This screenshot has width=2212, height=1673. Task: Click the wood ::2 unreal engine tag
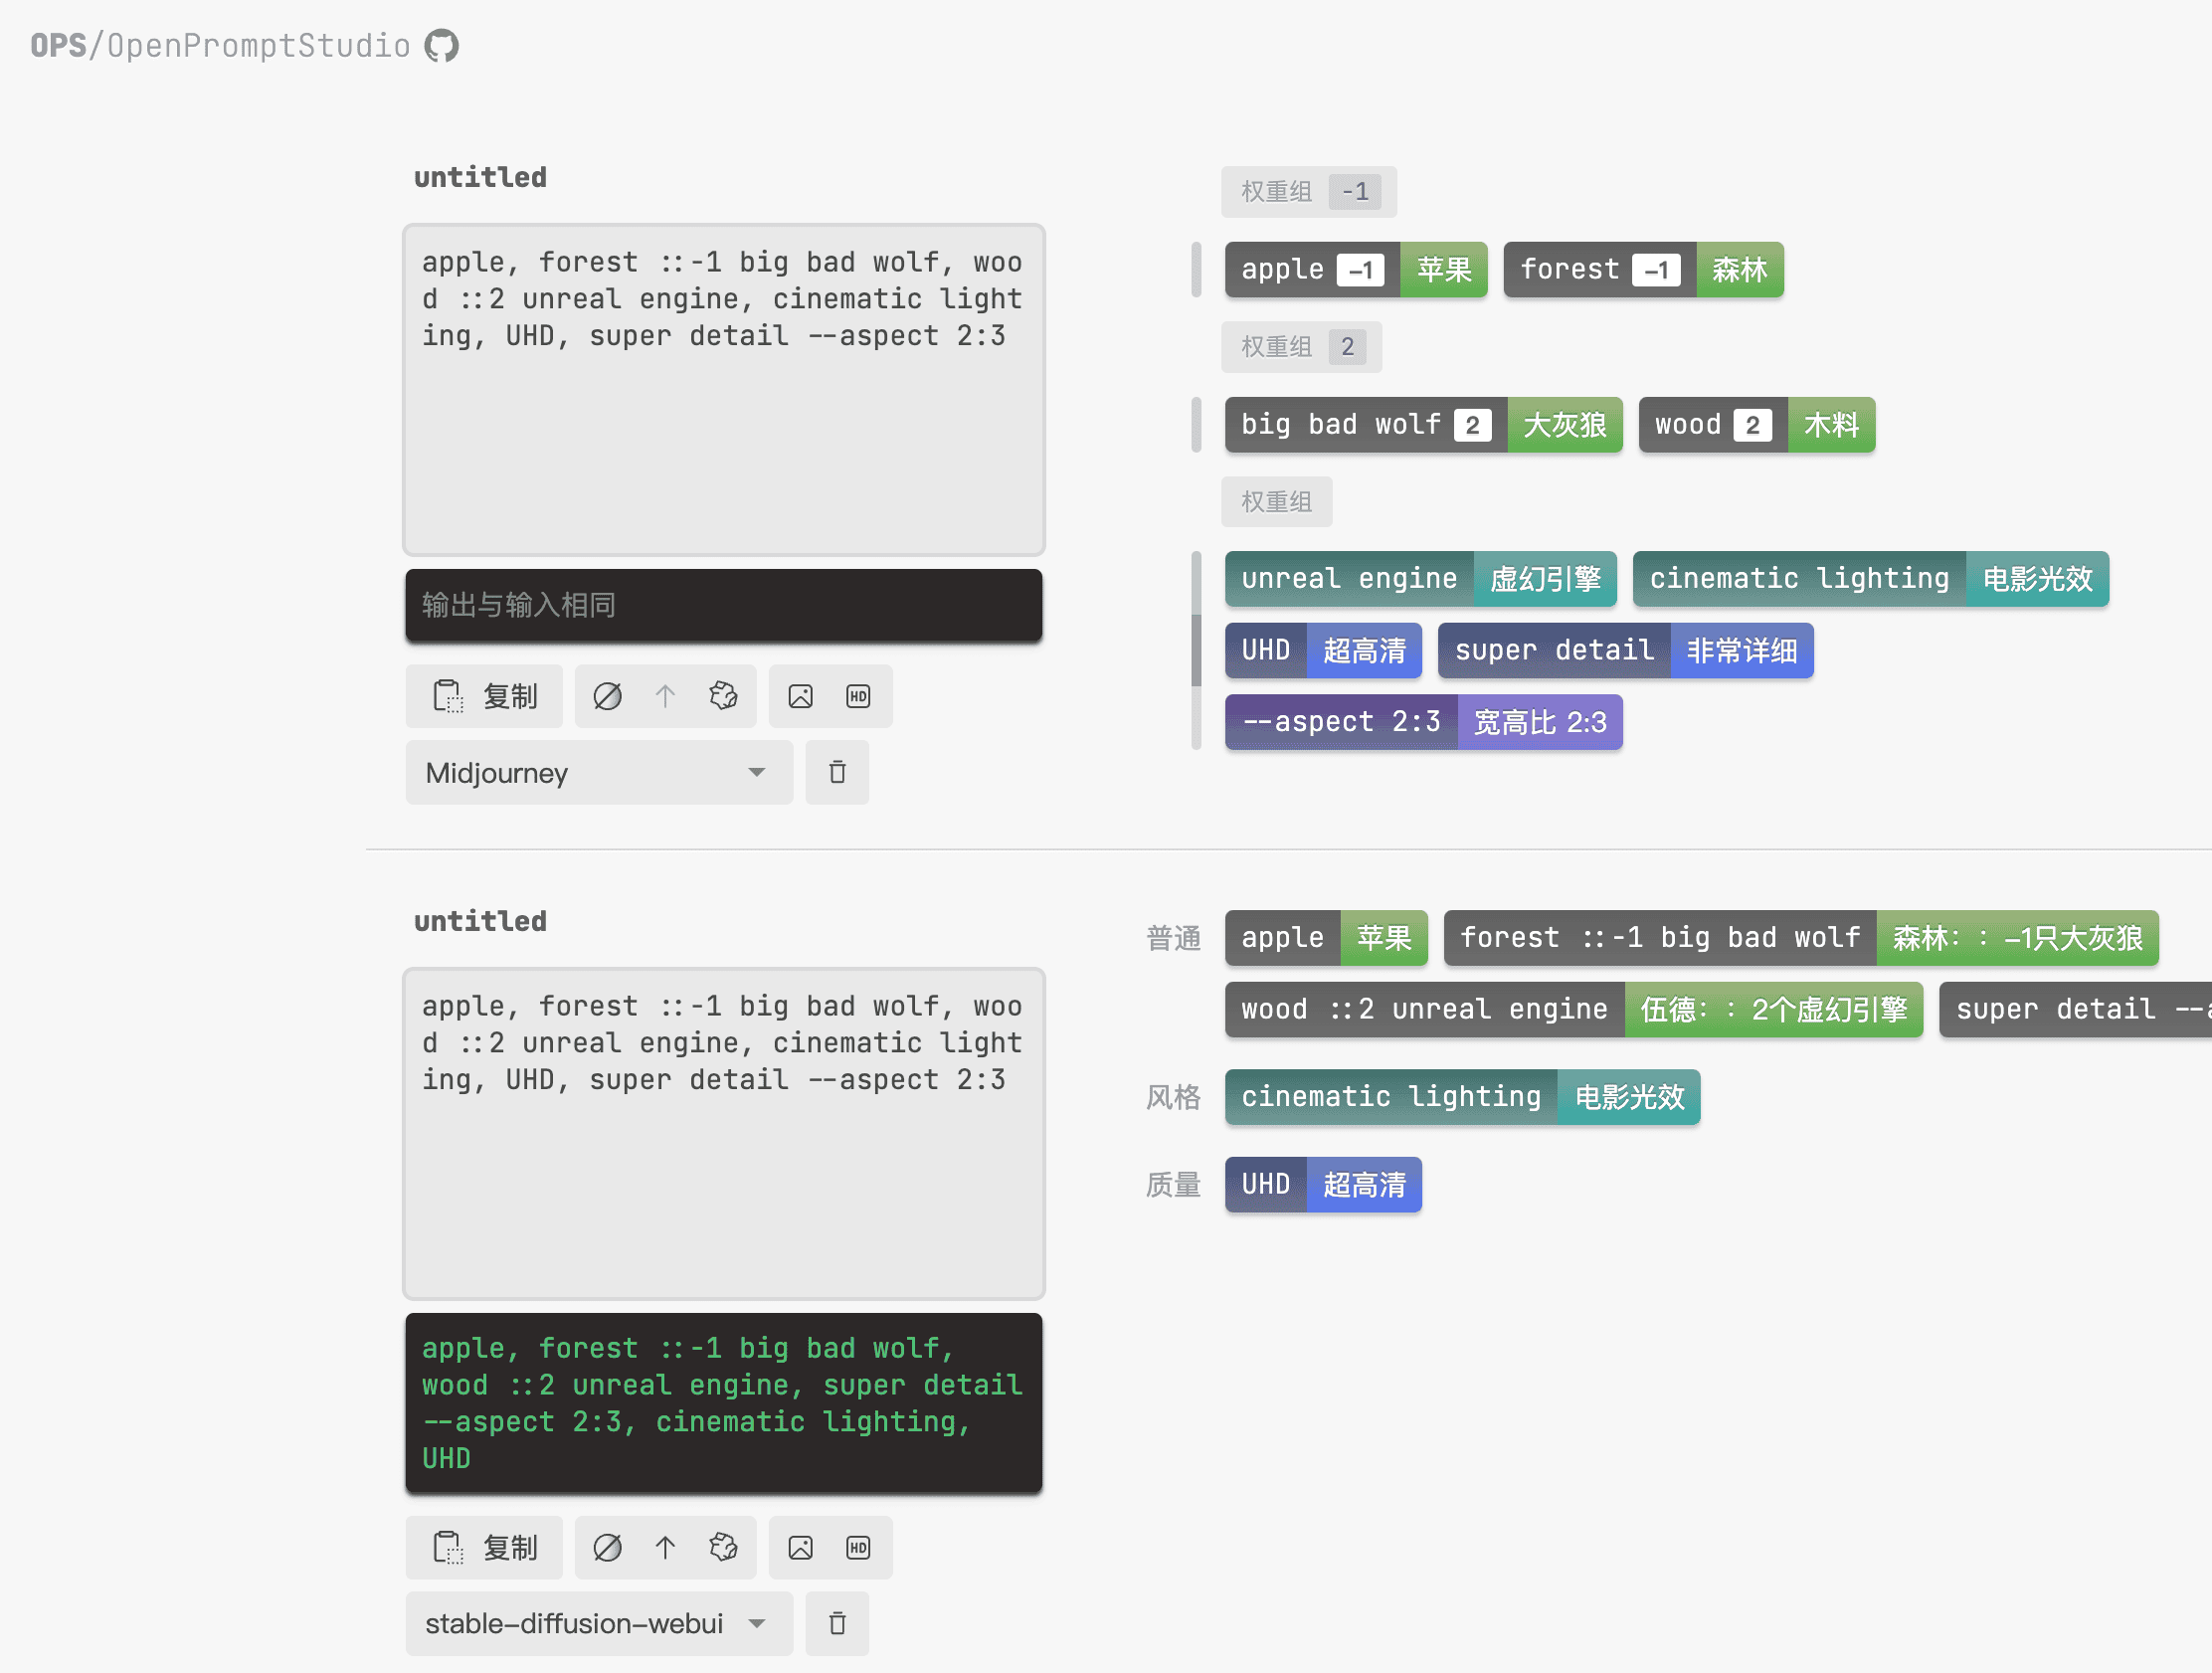pyautogui.click(x=1575, y=1010)
